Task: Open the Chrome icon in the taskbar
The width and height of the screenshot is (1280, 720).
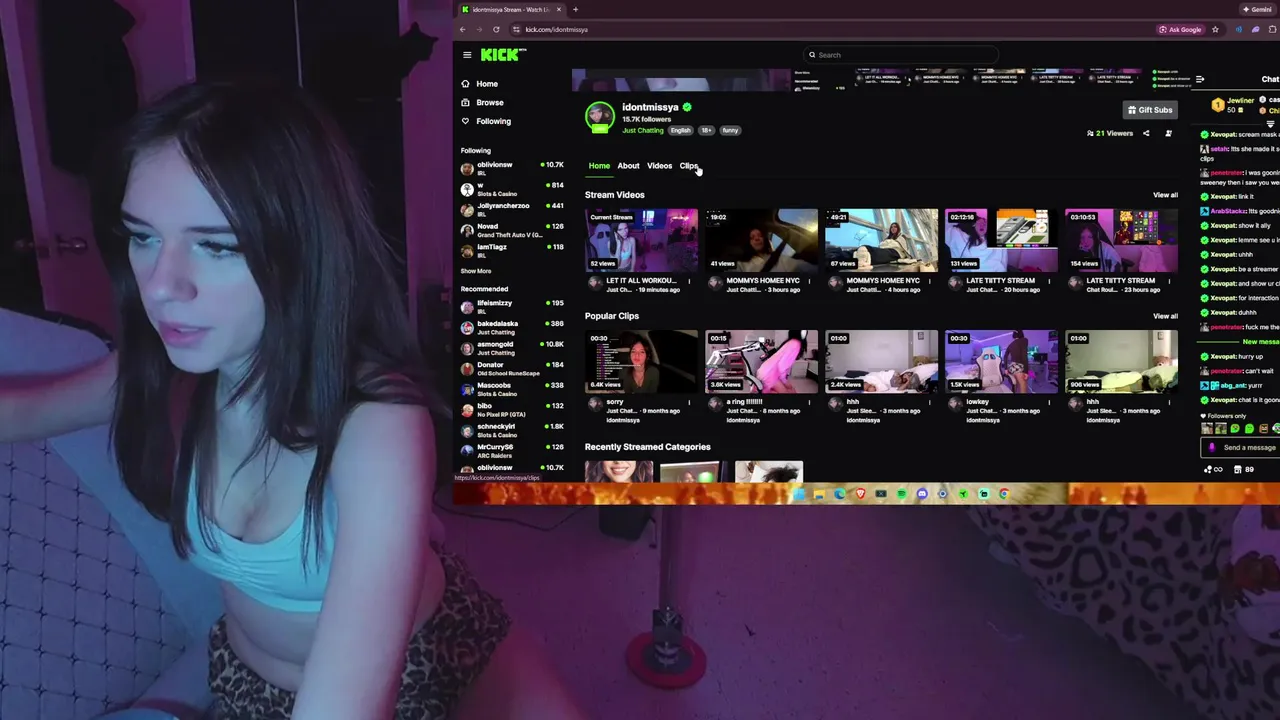Action: pyautogui.click(x=1004, y=494)
